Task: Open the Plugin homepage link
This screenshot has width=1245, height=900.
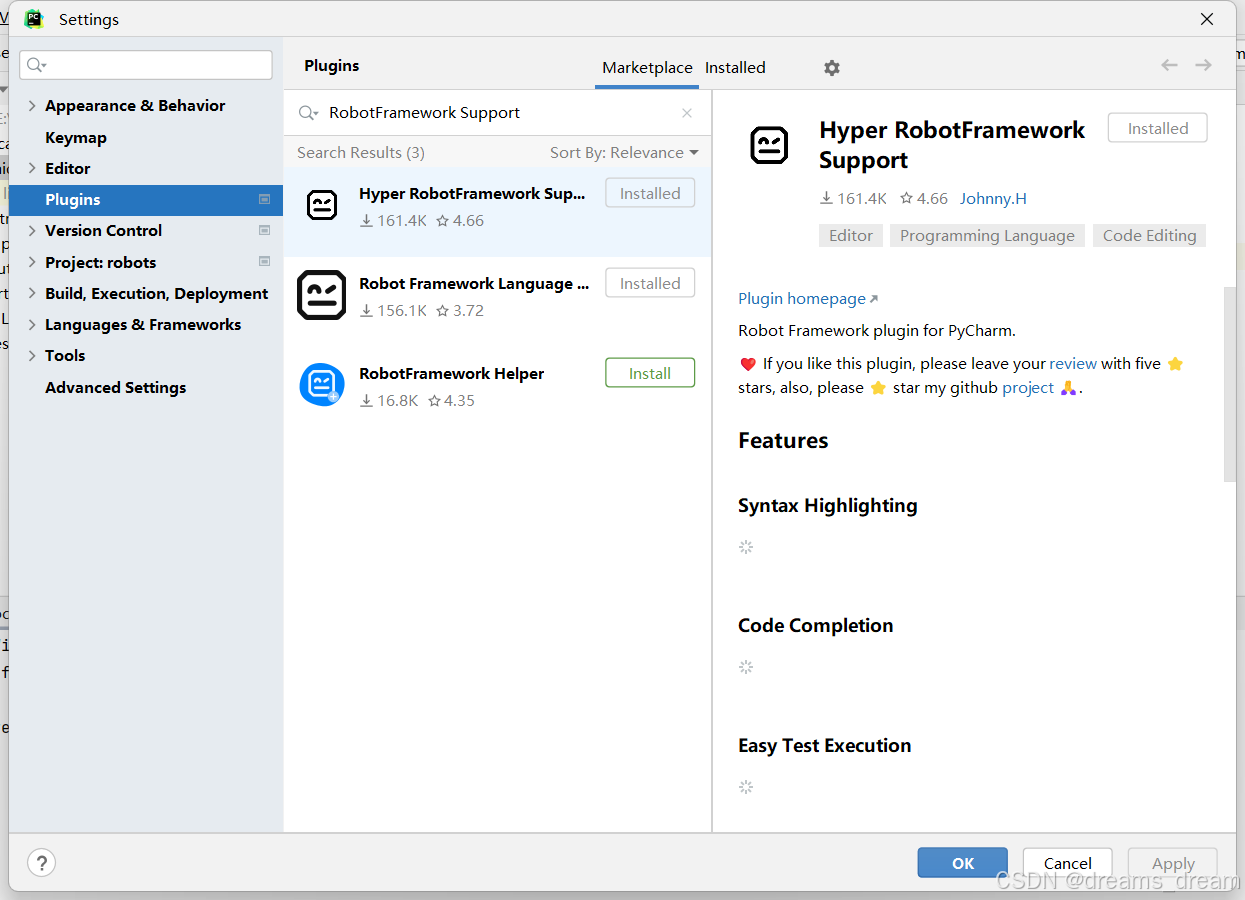Action: coord(808,298)
